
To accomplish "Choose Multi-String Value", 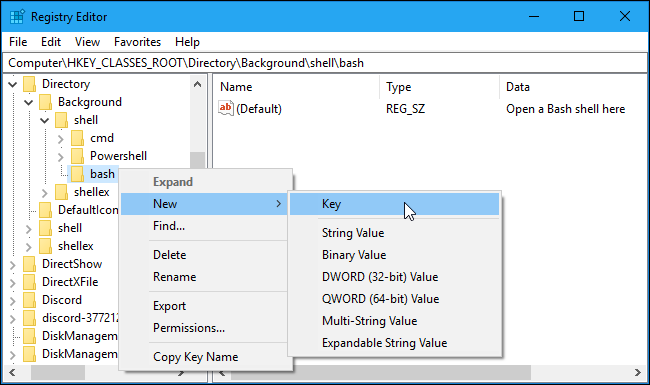I will (394, 321).
